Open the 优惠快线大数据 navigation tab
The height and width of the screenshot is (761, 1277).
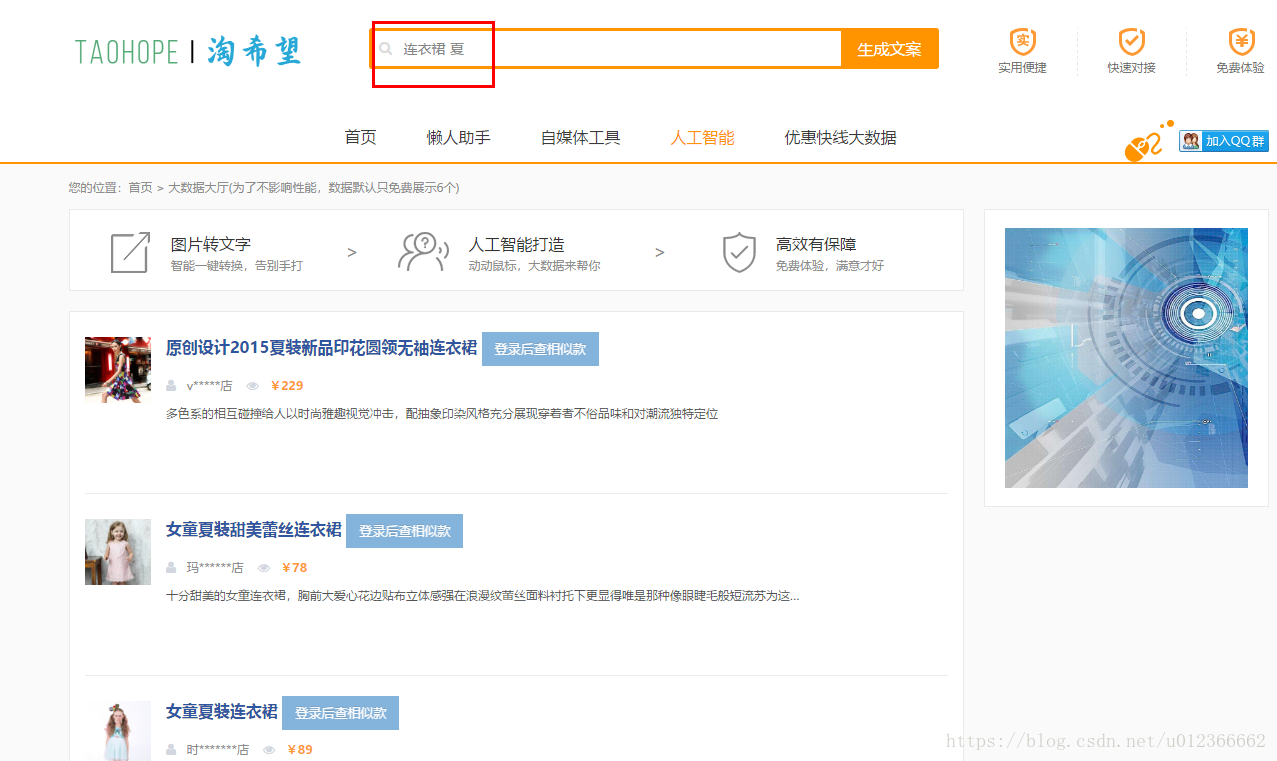coord(840,137)
